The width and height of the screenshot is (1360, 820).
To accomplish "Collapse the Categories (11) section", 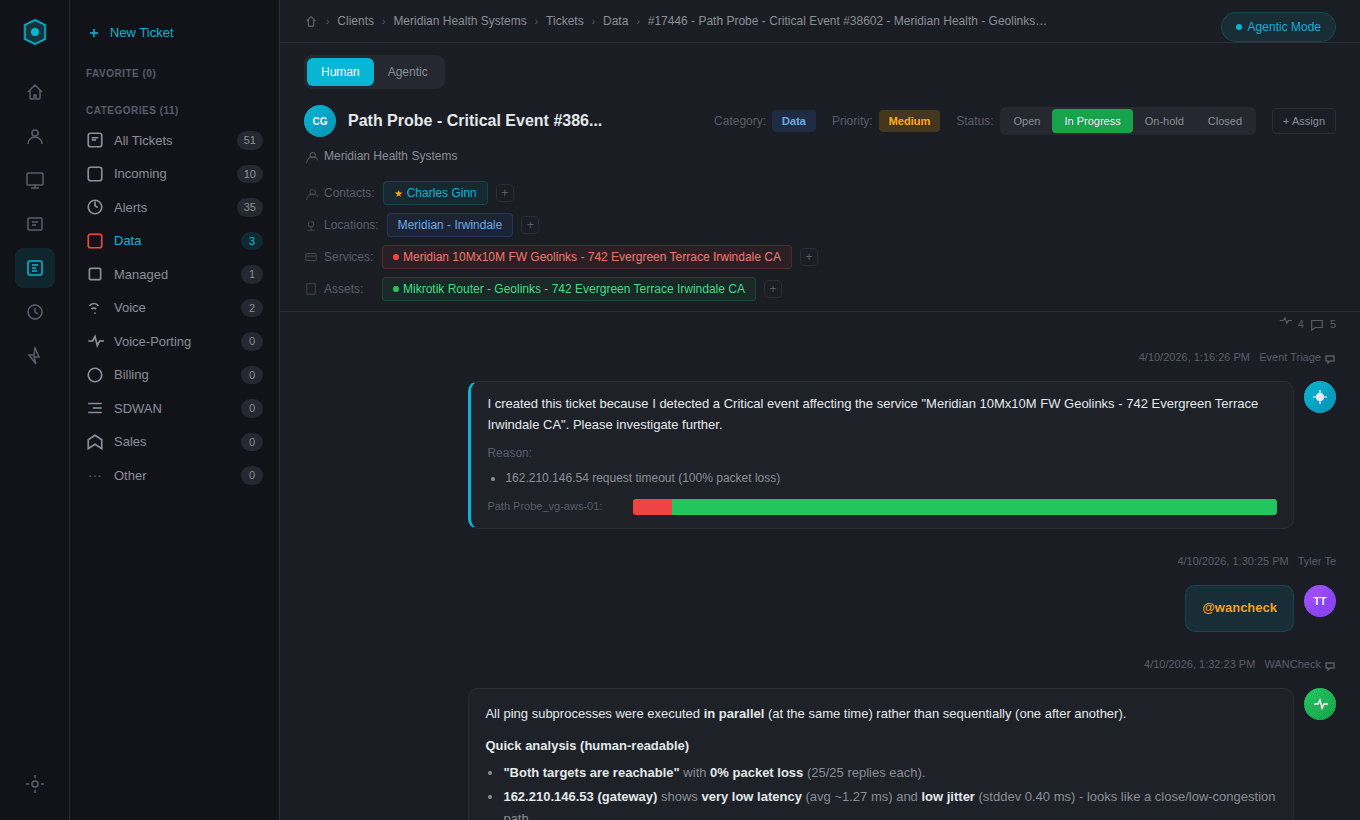I will (x=132, y=110).
